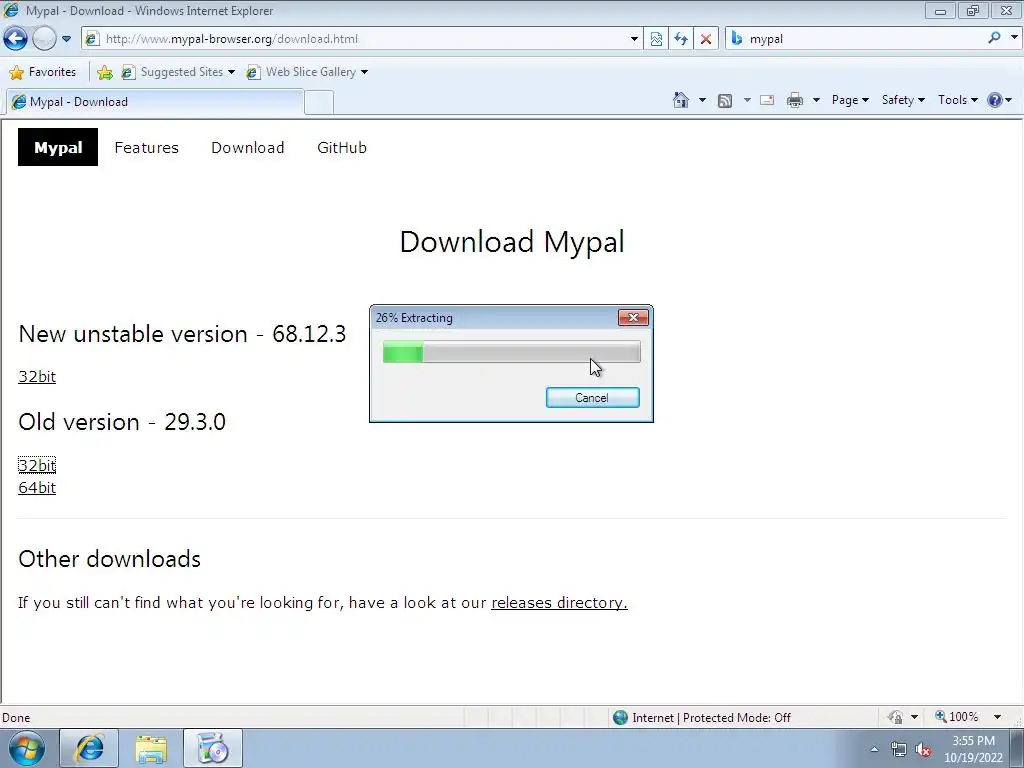Close the 26% Extracting dialog

[633, 317]
